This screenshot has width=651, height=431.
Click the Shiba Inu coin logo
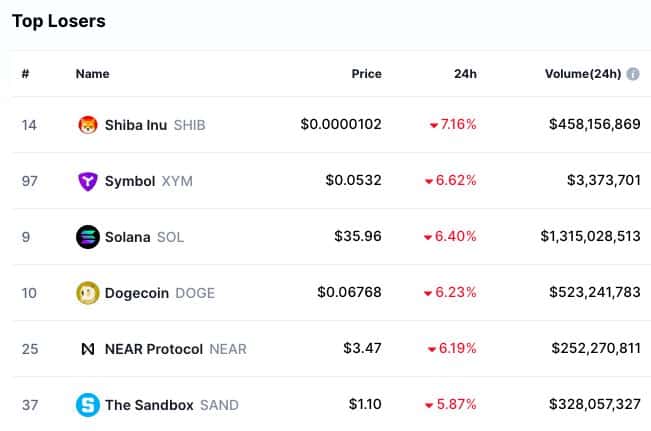tap(88, 125)
